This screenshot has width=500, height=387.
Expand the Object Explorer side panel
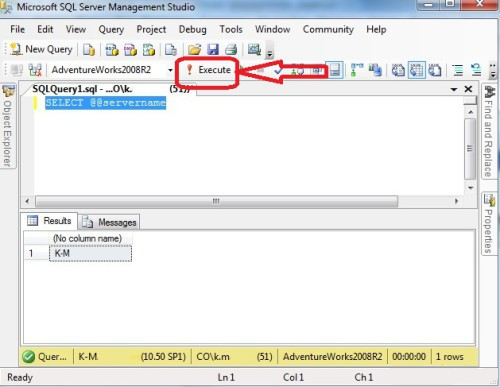(x=8, y=126)
